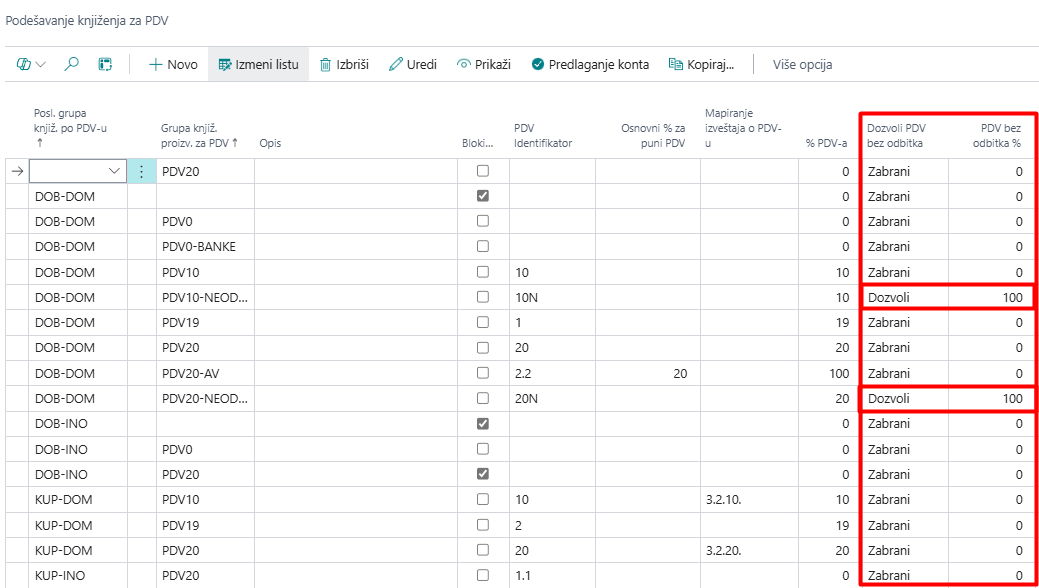Open the view selector icon with chevron

pos(31,64)
